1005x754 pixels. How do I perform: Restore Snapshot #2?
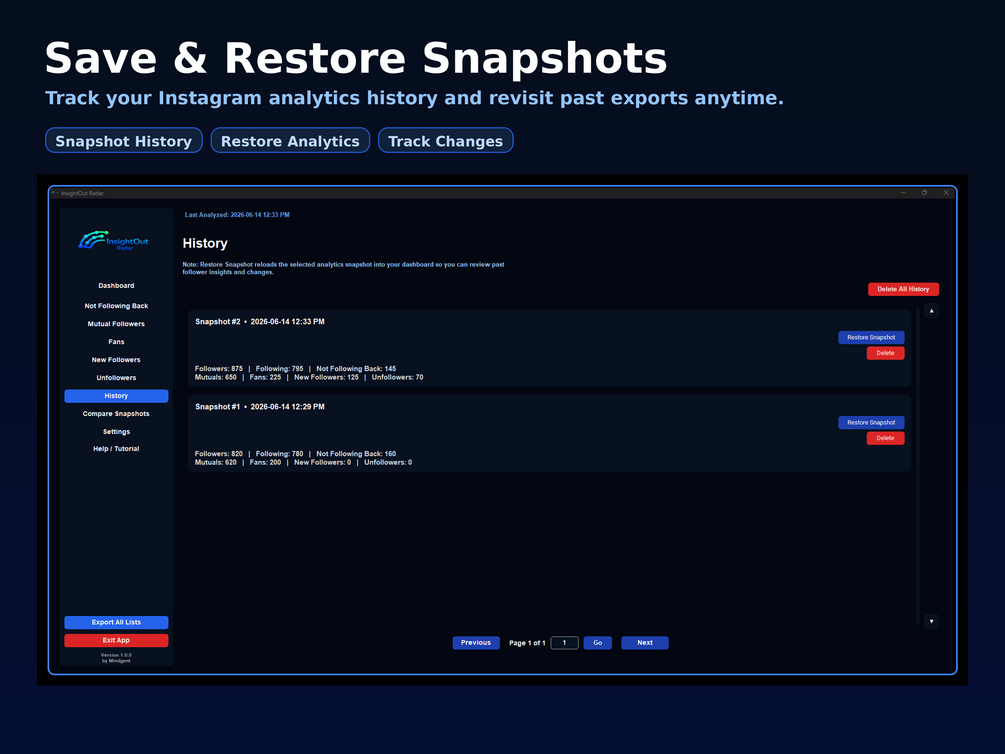coord(871,337)
